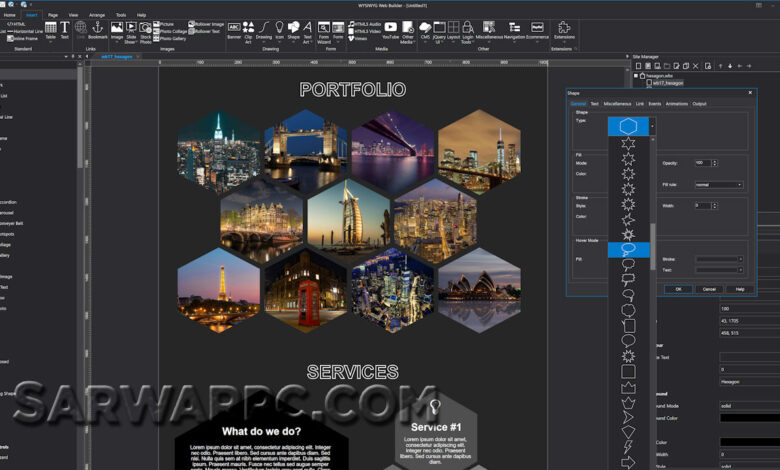Insert a Banner object

click(234, 30)
